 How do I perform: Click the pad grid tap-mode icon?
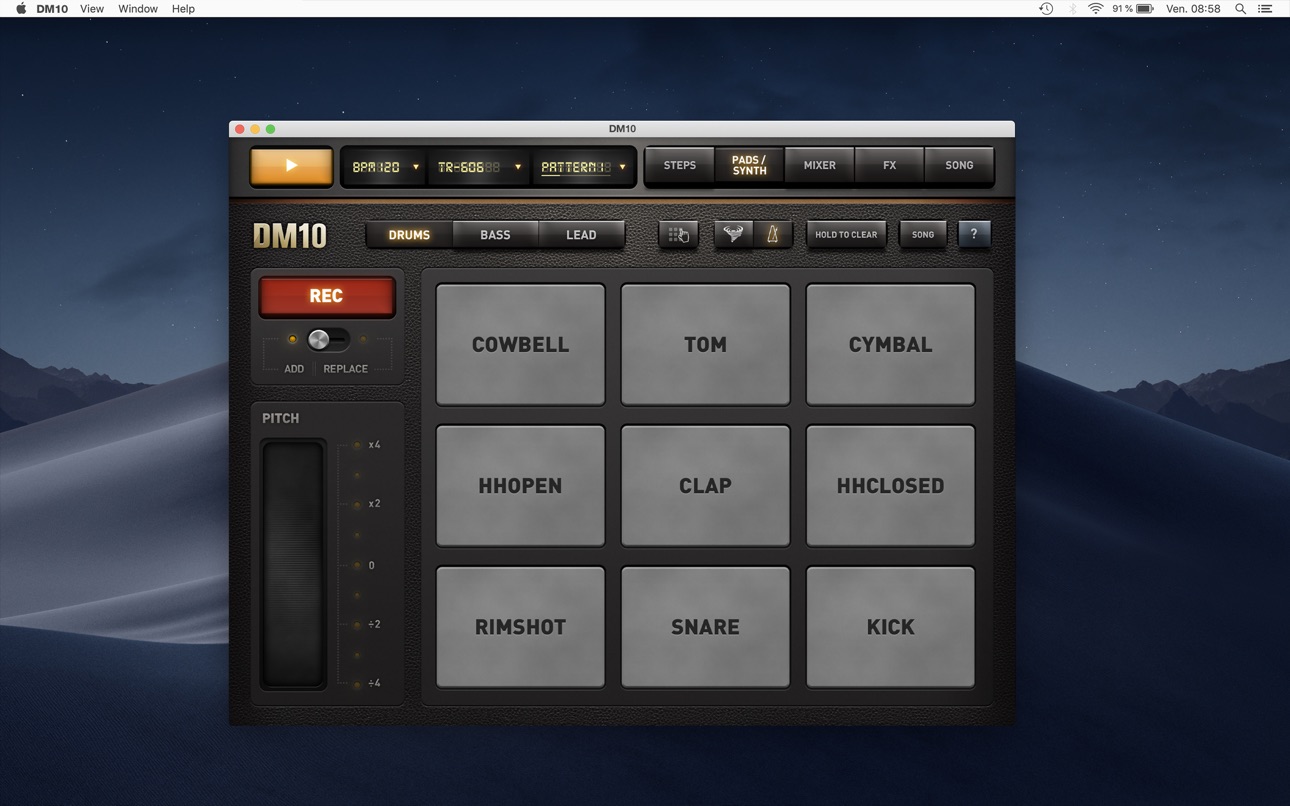678,235
